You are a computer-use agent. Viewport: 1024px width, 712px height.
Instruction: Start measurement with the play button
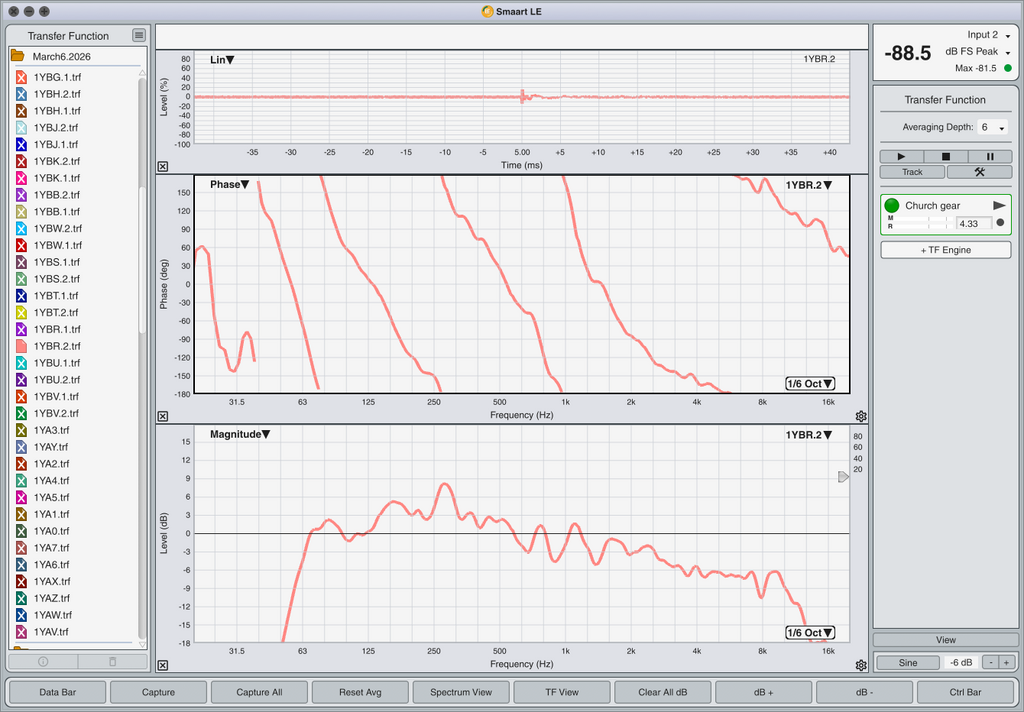(902, 157)
